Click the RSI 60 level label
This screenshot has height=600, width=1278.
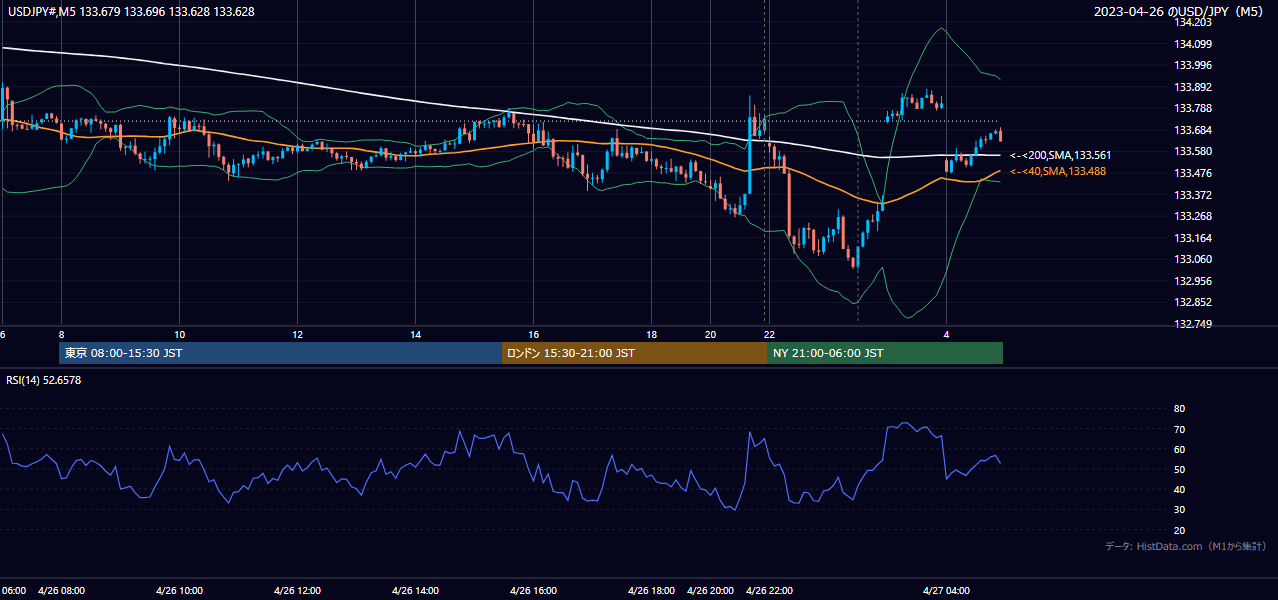pos(1179,449)
